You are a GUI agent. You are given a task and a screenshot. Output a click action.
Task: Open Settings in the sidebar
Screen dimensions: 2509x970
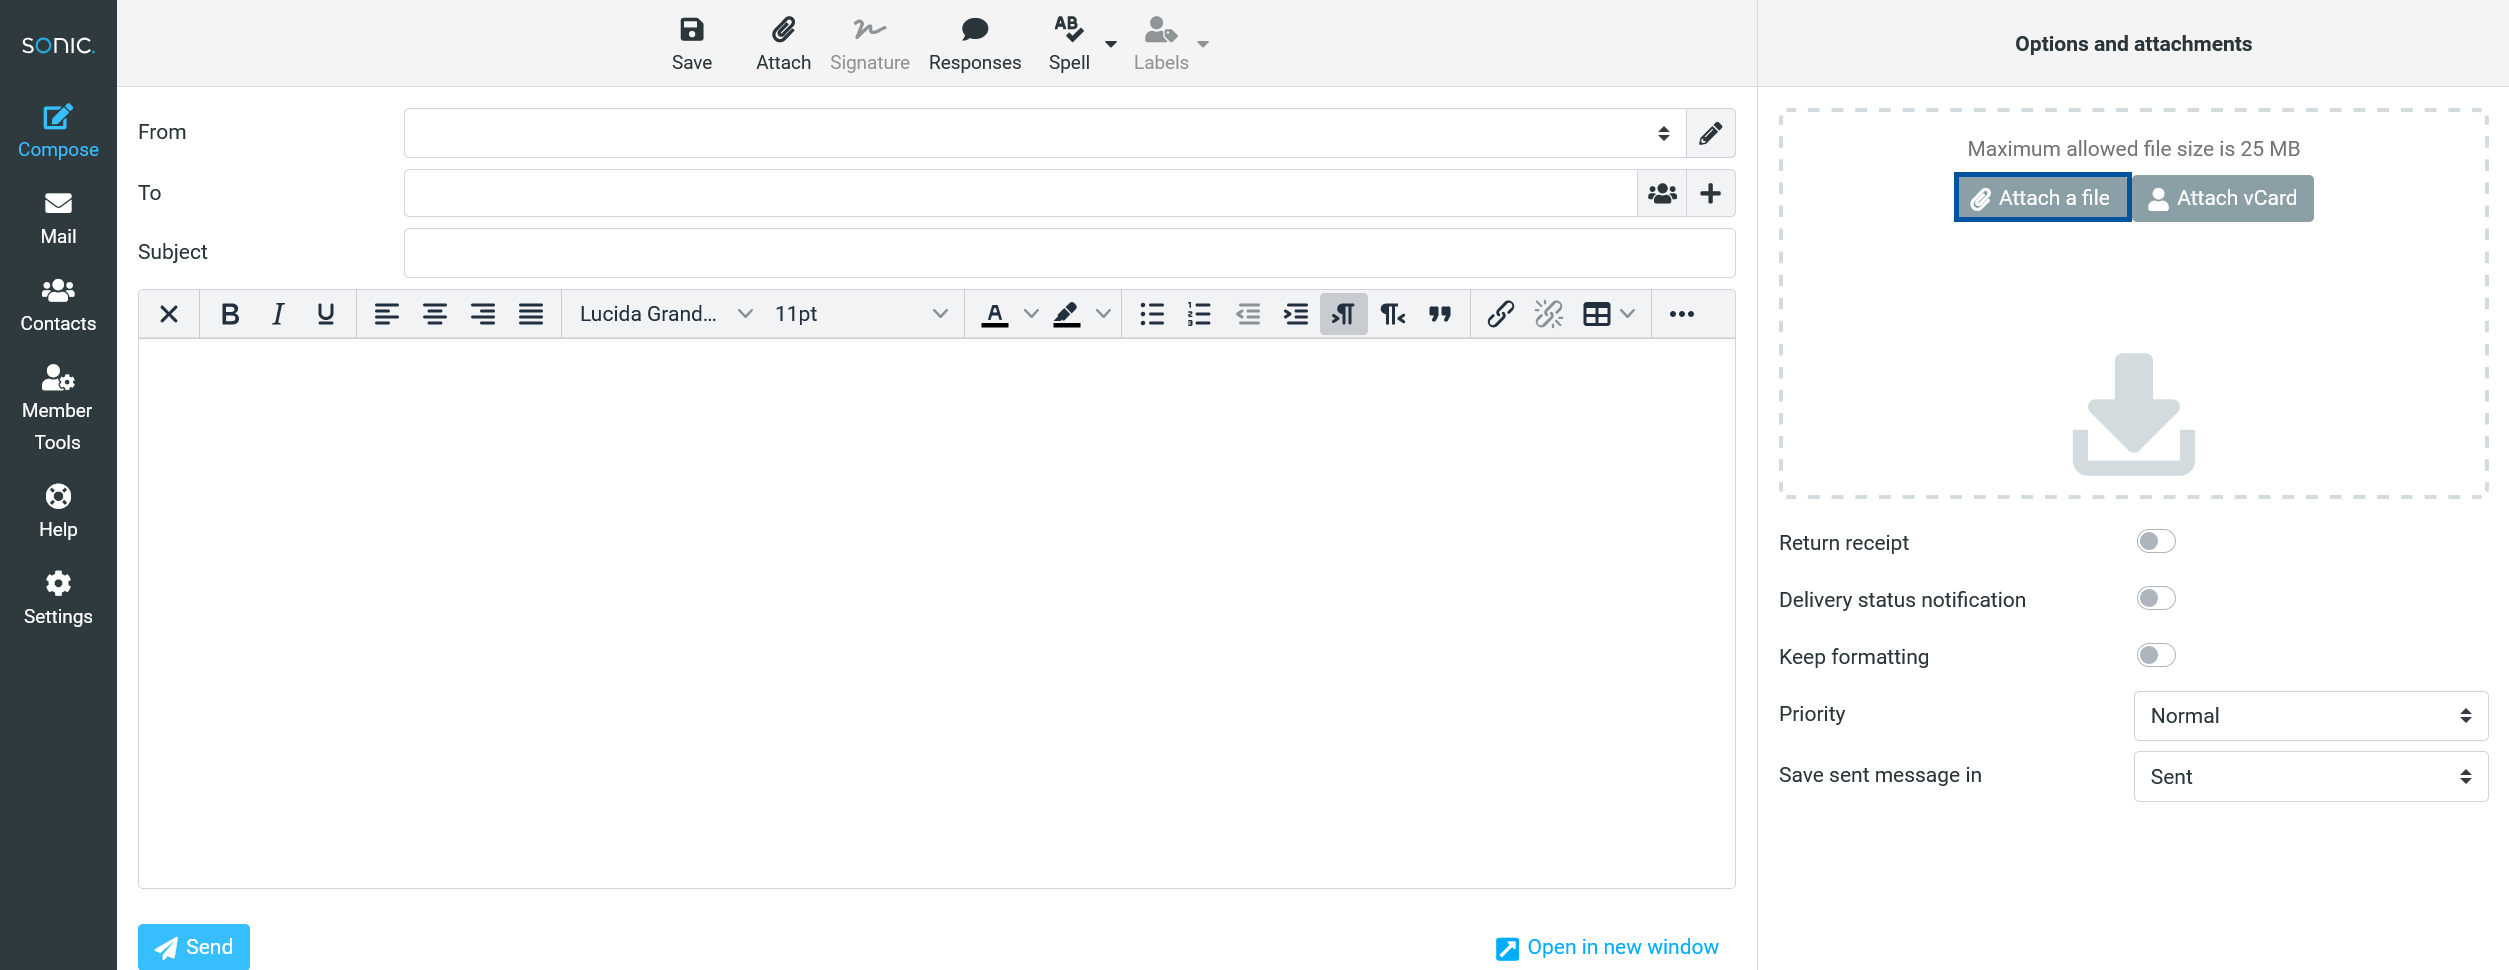[58, 599]
